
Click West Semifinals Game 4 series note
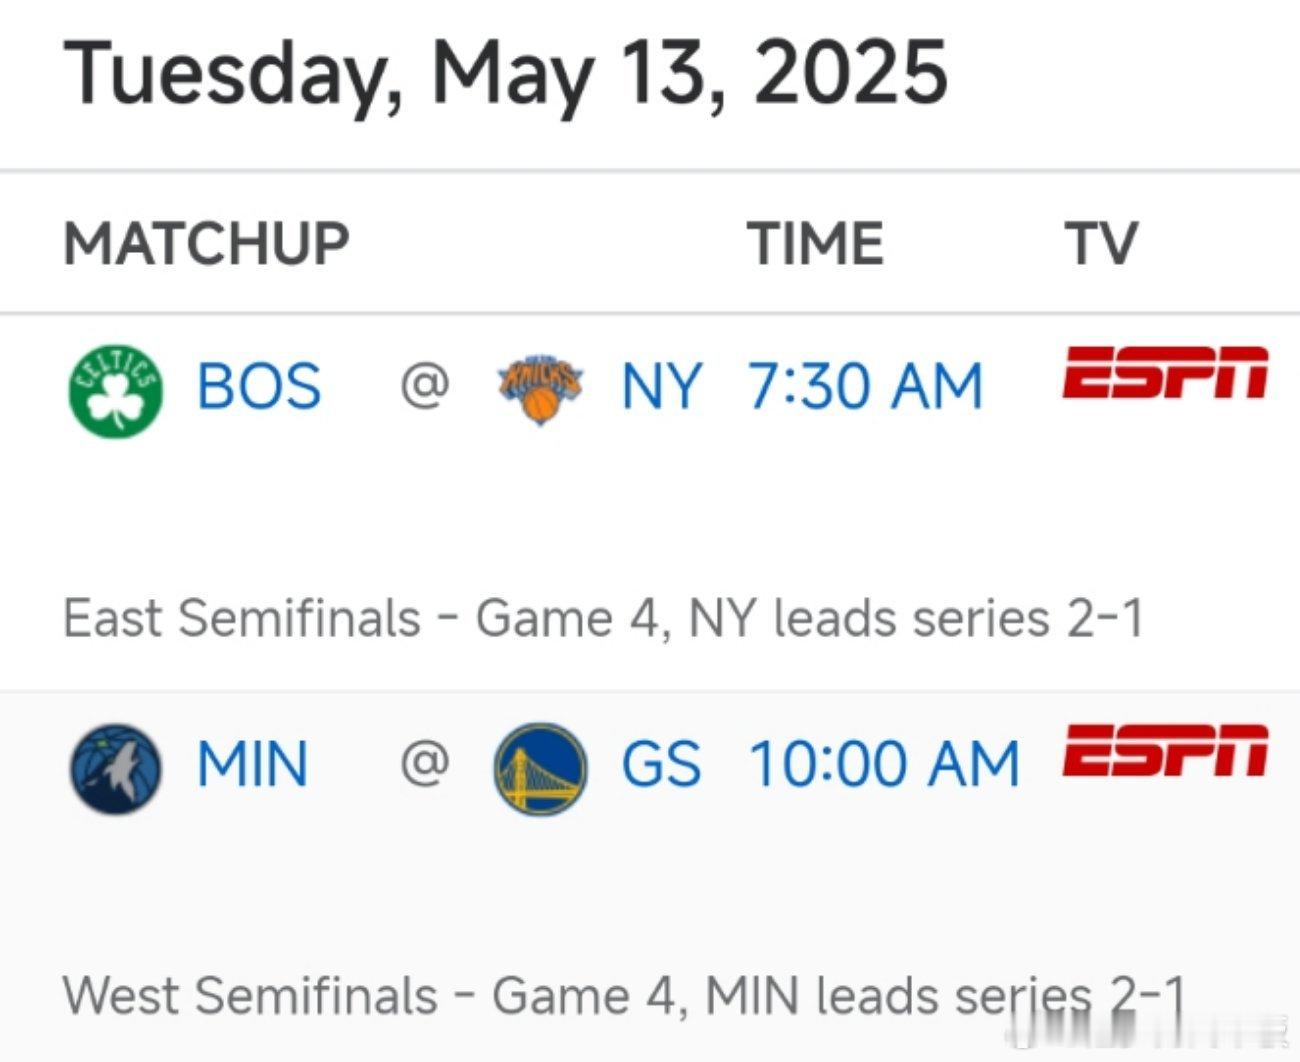(624, 996)
